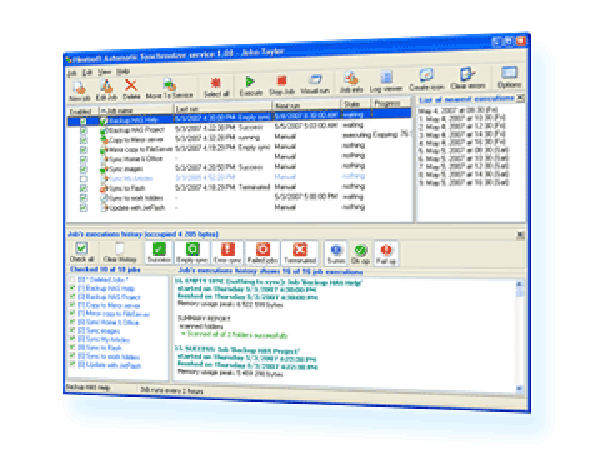
Task: Click the history log scrollbar down arrow
Action: pyautogui.click(x=519, y=388)
